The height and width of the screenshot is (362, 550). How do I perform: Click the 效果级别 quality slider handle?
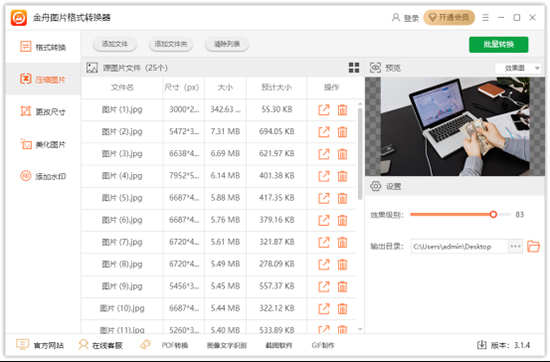coord(493,214)
